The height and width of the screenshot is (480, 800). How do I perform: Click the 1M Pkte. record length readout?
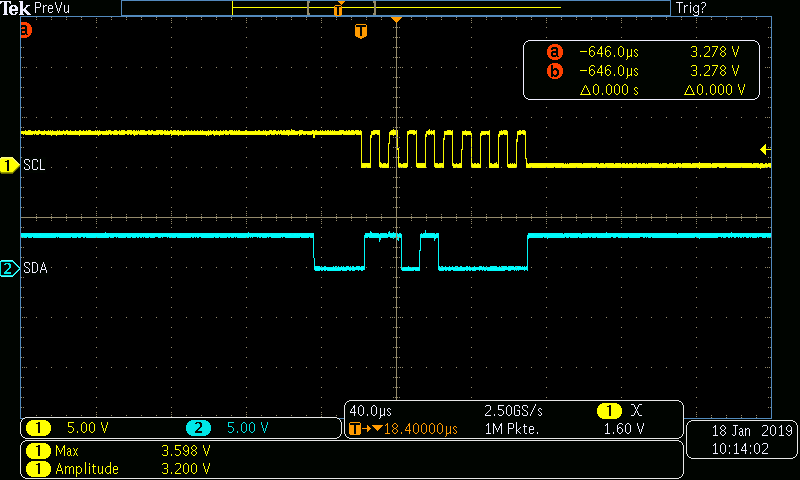tap(512, 429)
